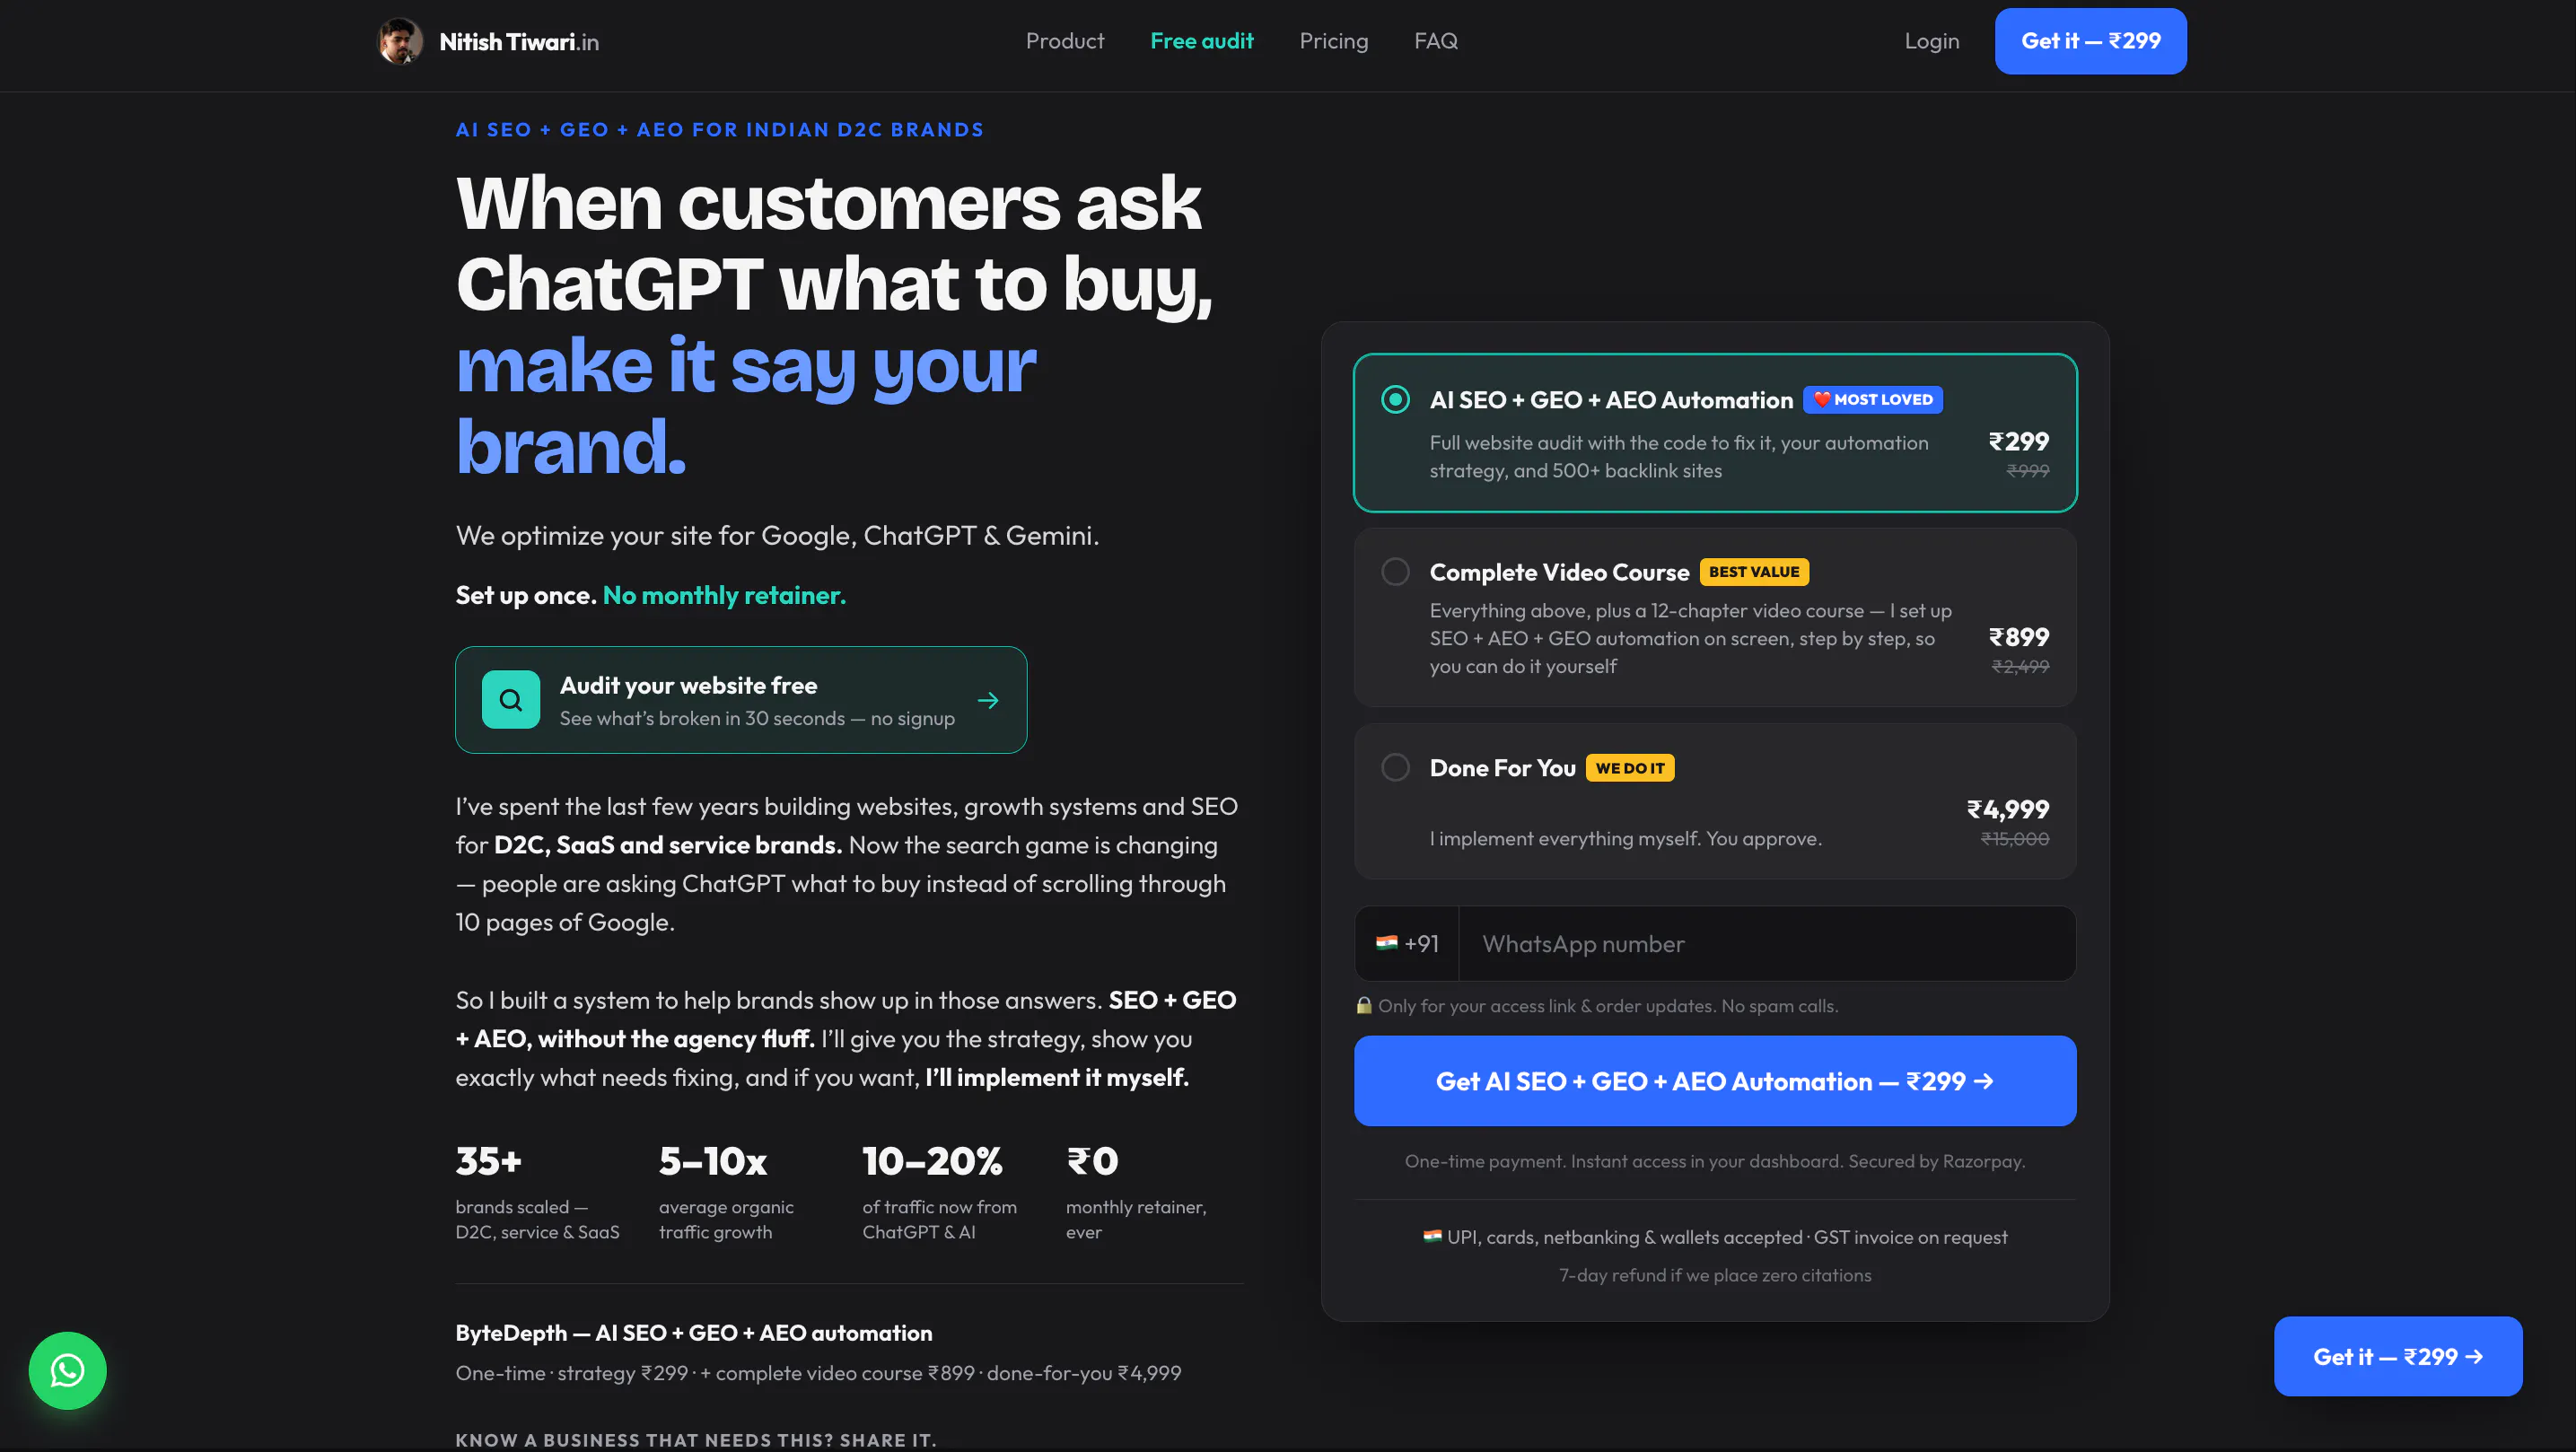Viewport: 2576px width, 1452px height.
Task: Click 7-day refund if we place zero citations
Action: [1715, 1275]
